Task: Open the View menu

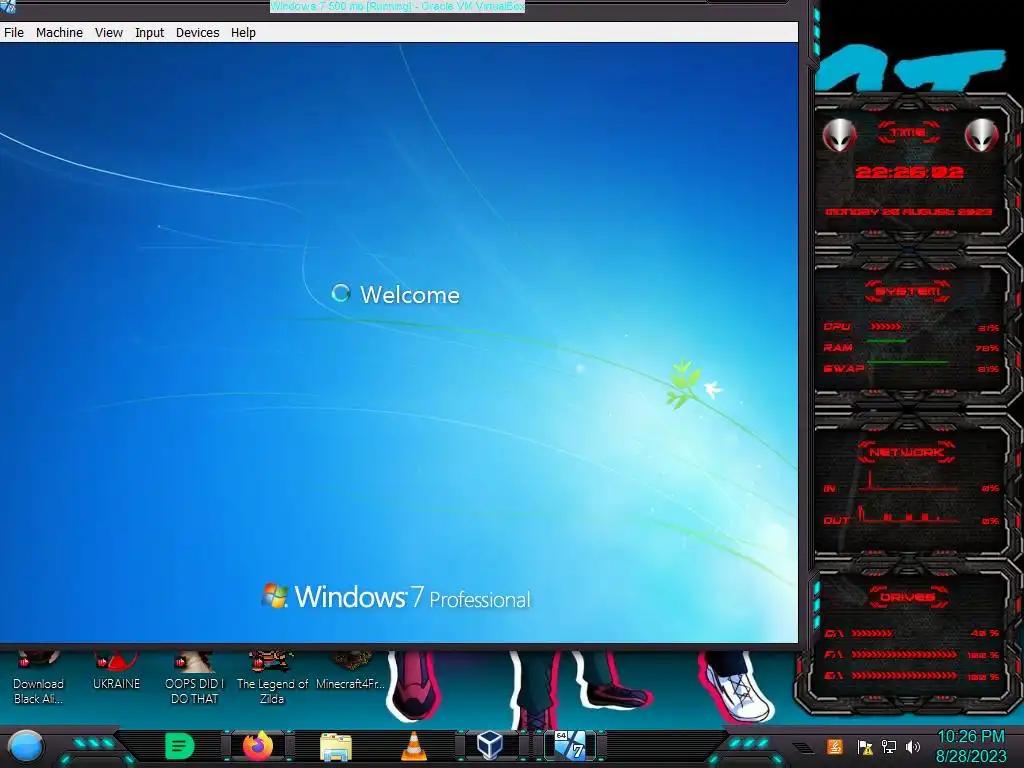Action: point(108,33)
